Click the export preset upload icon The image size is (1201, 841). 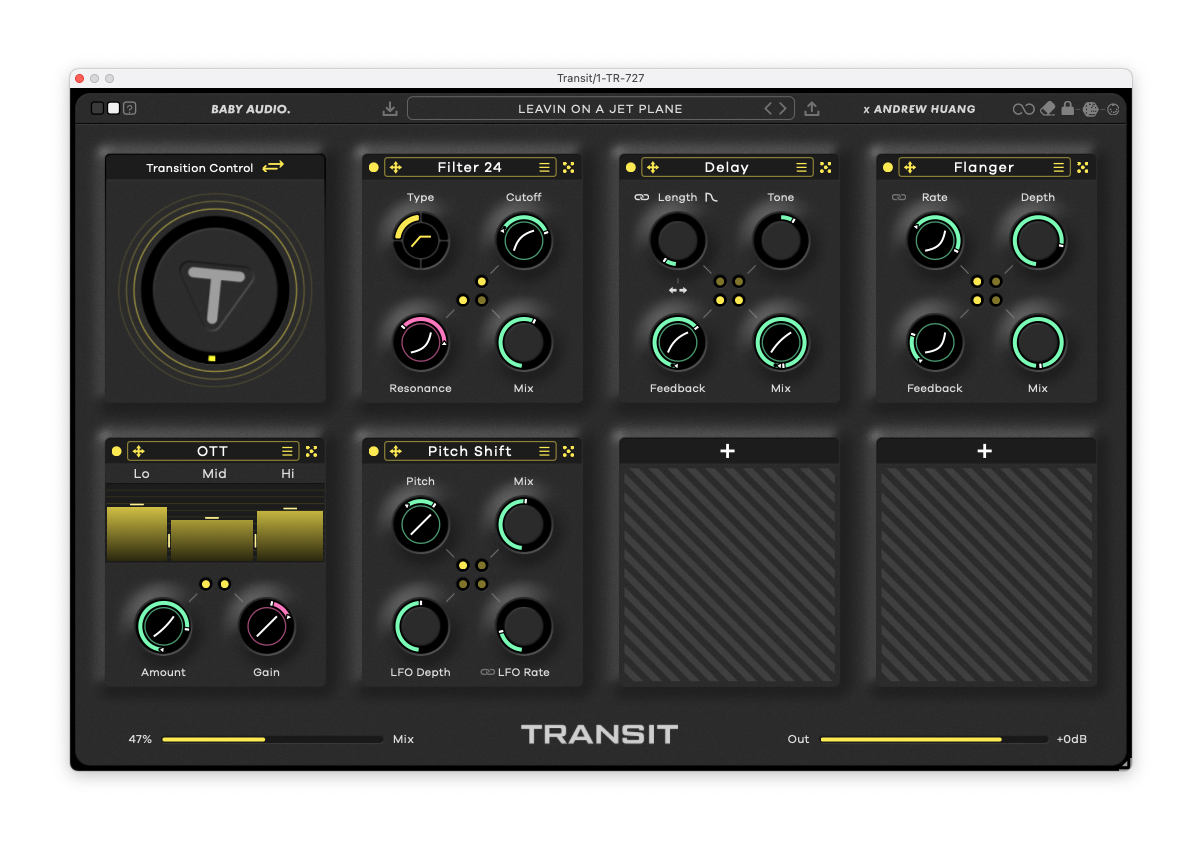pyautogui.click(x=812, y=109)
